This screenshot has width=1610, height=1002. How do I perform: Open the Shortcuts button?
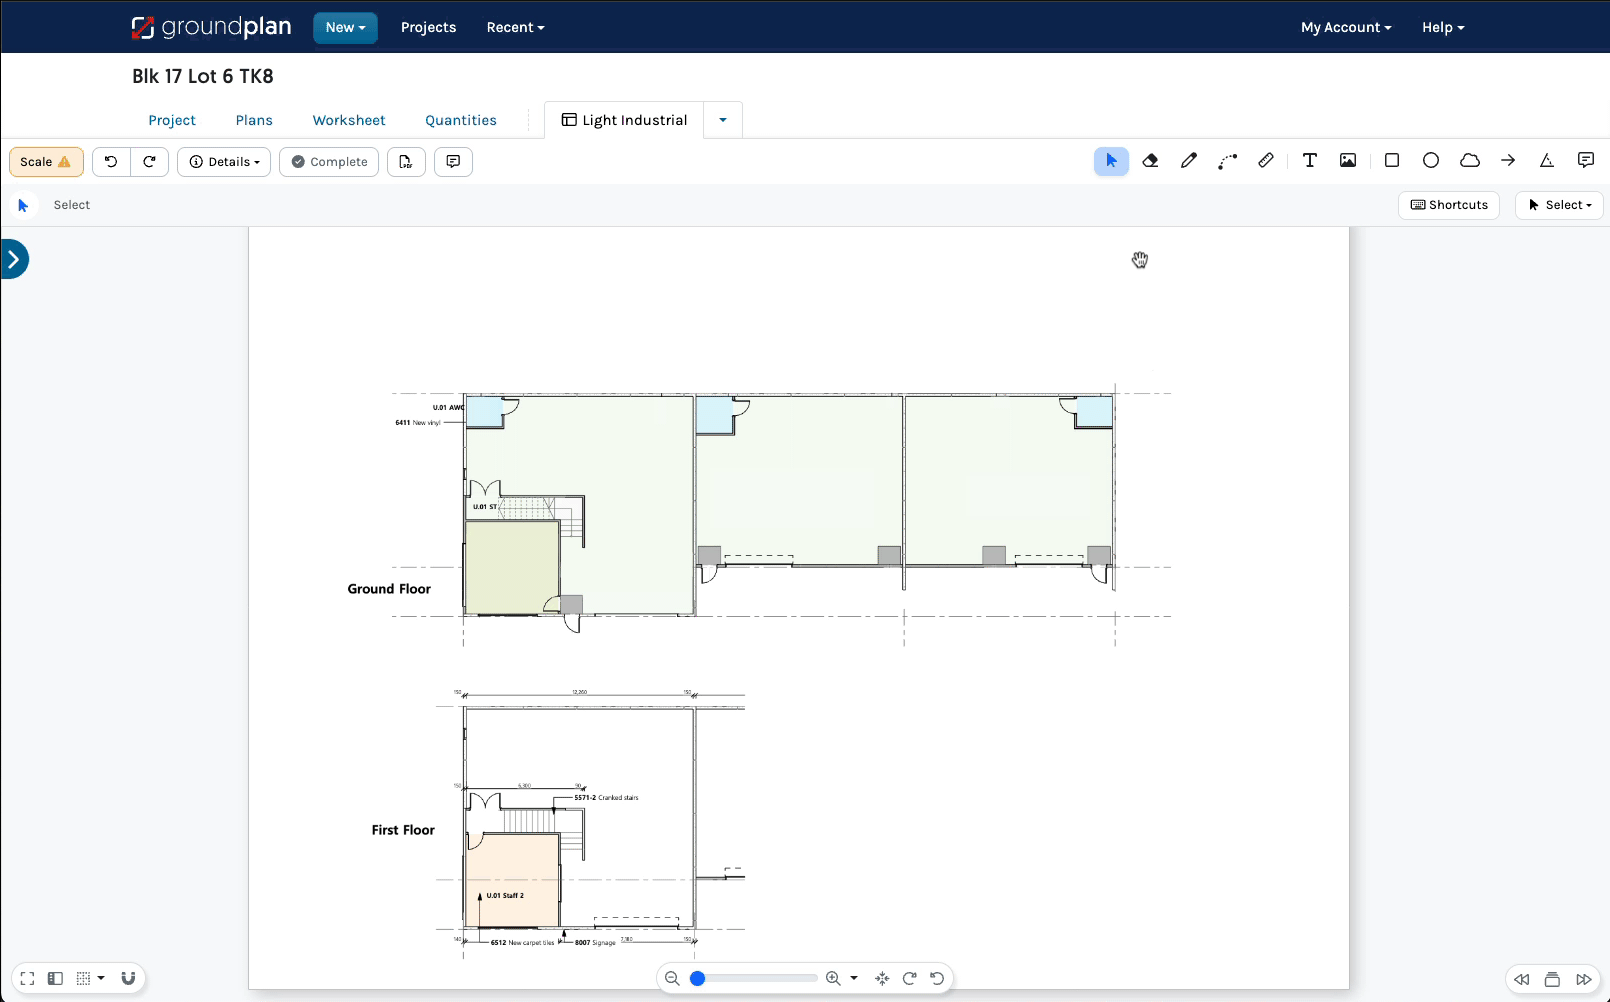click(x=1449, y=205)
